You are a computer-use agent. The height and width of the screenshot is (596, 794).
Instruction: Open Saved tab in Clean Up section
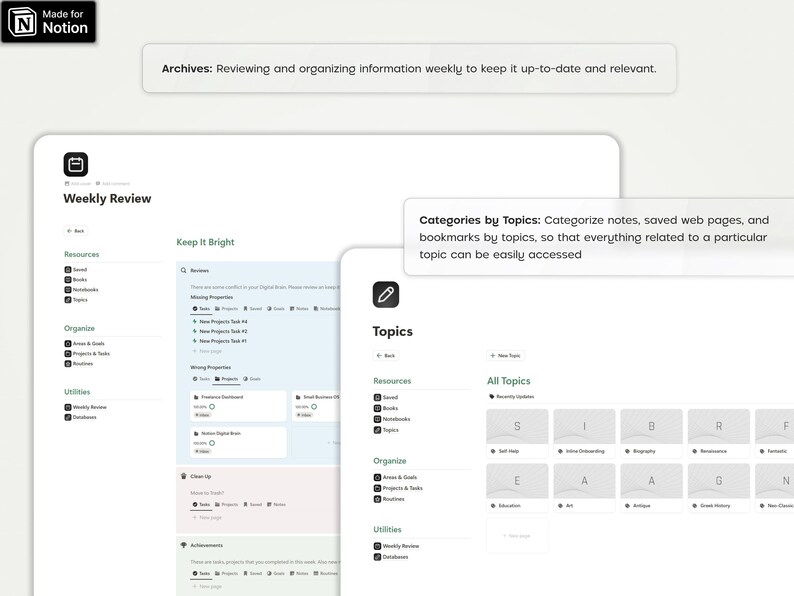(253, 504)
